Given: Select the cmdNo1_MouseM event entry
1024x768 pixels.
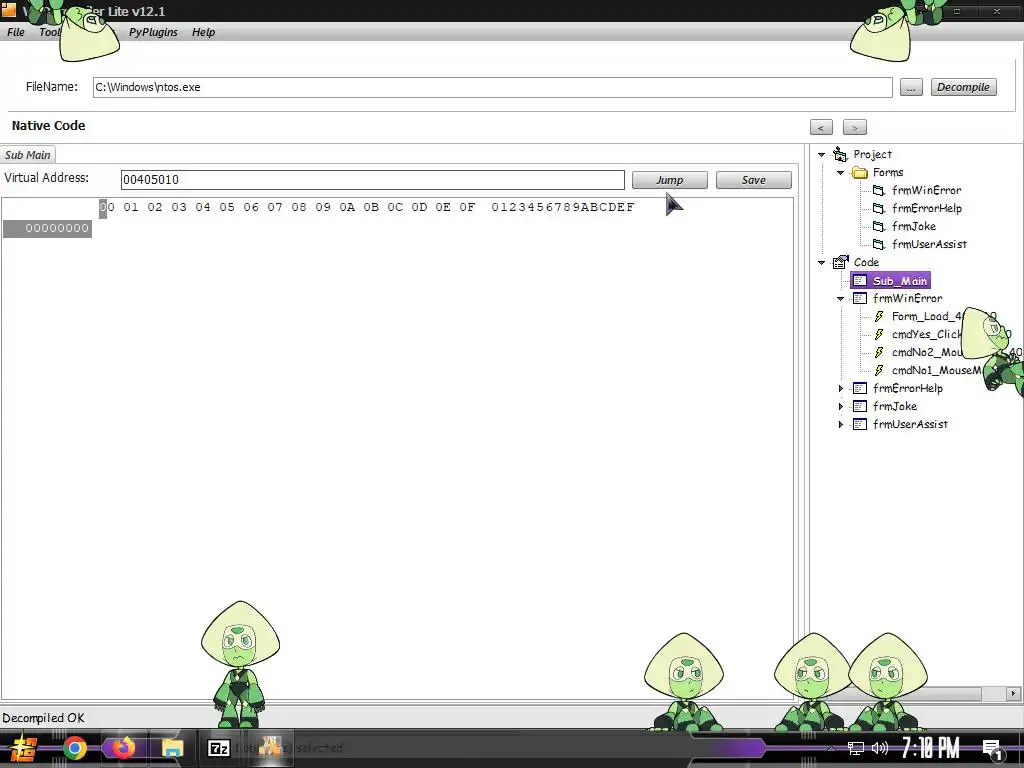Looking at the screenshot, I should pyautogui.click(x=936, y=370).
